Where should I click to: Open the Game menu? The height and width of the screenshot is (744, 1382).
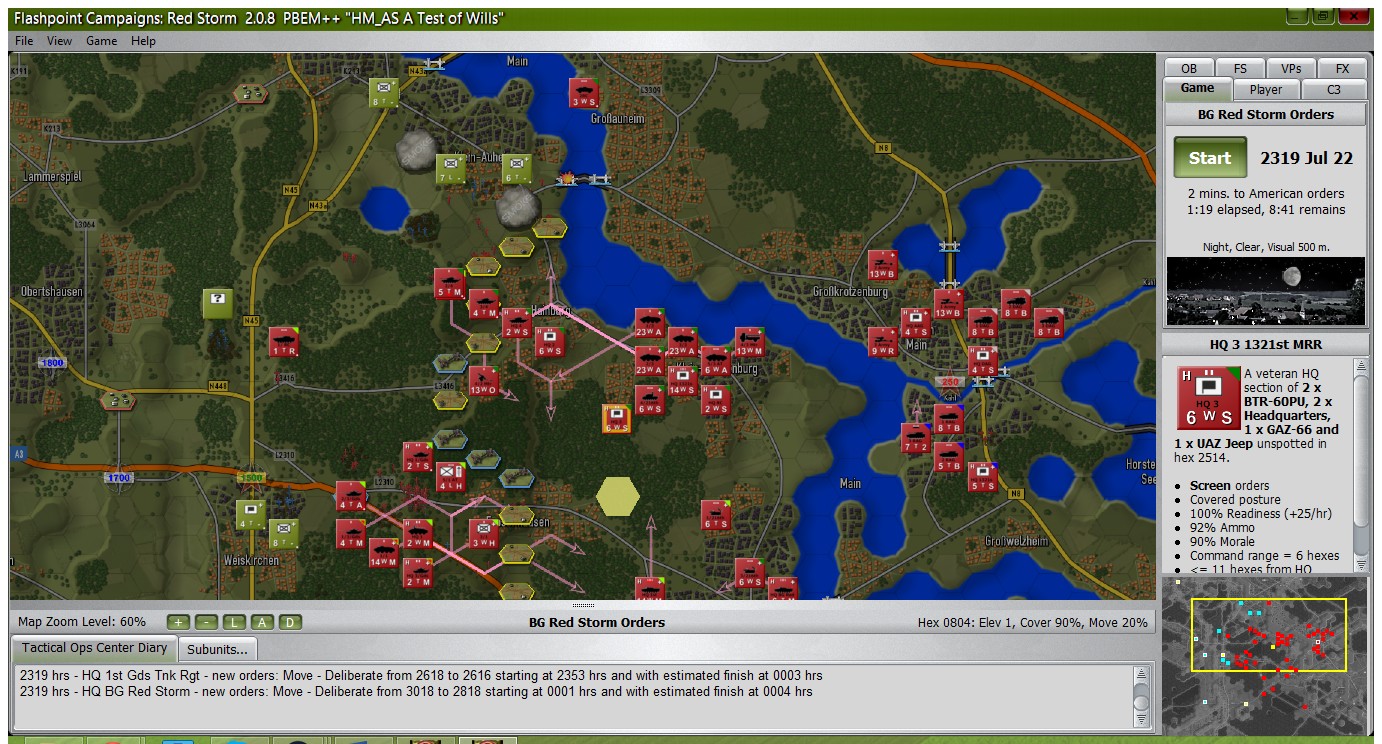click(x=101, y=41)
